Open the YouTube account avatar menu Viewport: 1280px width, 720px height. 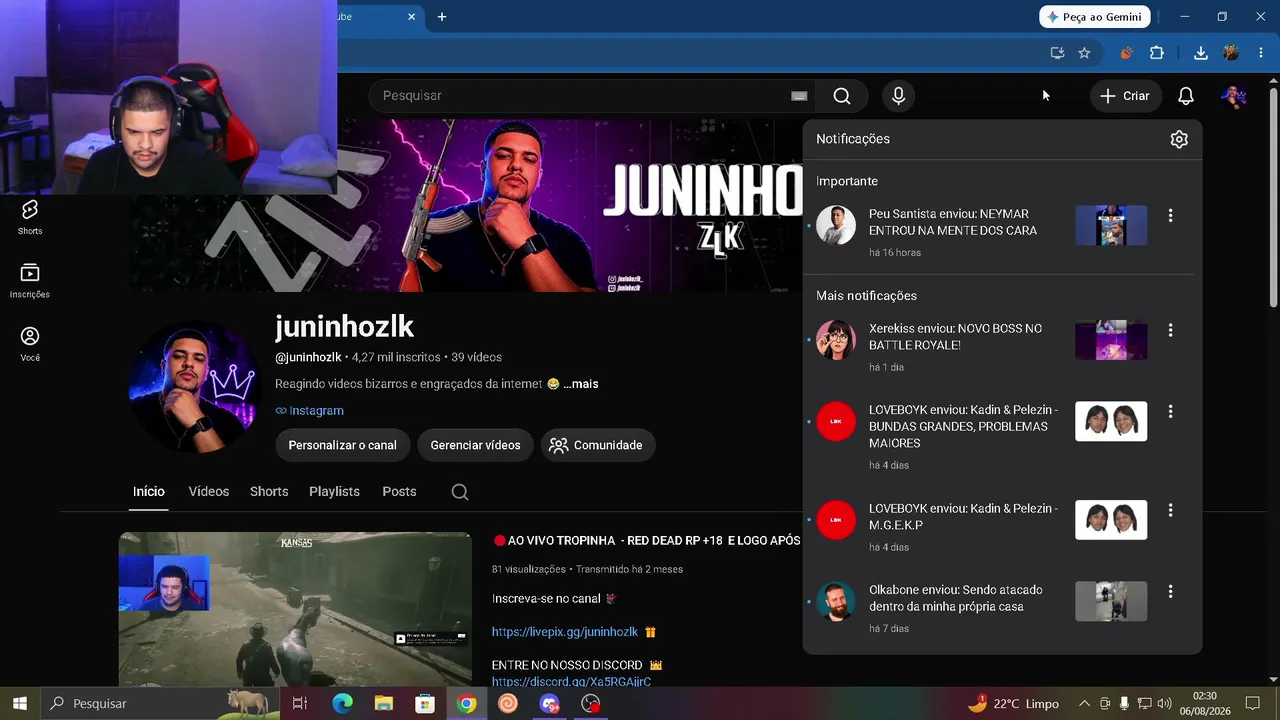point(1233,96)
